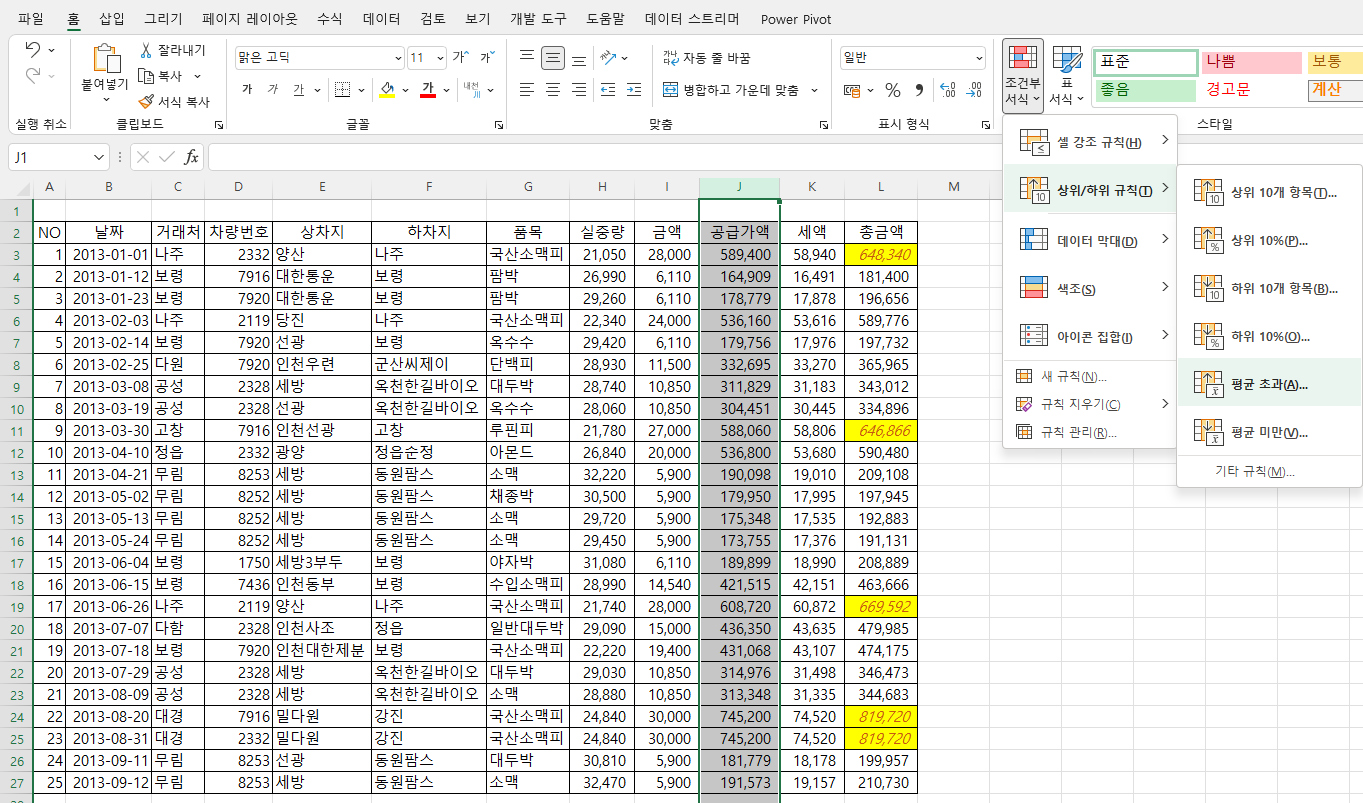Decrease font size with the smaller 가 icon
1363x803 pixels.
487,58
